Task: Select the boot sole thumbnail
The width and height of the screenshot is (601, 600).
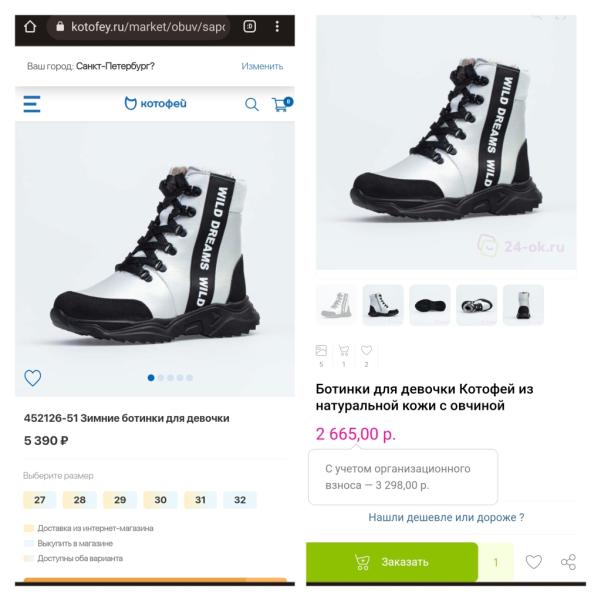Action: click(430, 305)
